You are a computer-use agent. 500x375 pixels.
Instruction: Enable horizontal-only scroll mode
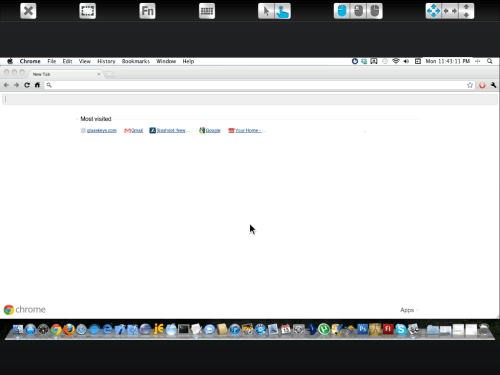[450, 11]
